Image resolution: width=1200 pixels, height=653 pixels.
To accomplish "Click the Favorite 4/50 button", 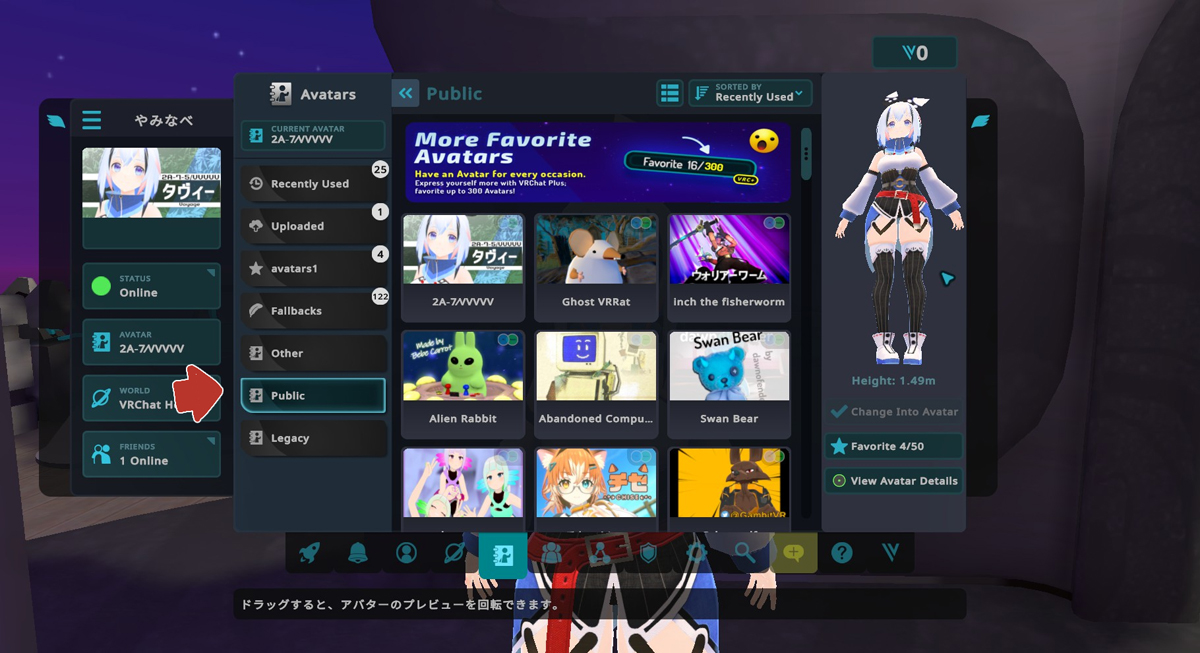I will pos(894,446).
